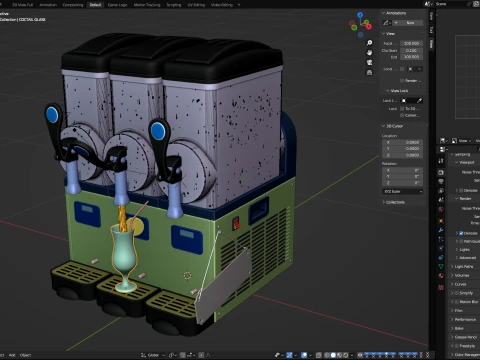Open the Output properties printer icon
Image resolution: width=480 pixels, height=360 pixels.
[441, 181]
